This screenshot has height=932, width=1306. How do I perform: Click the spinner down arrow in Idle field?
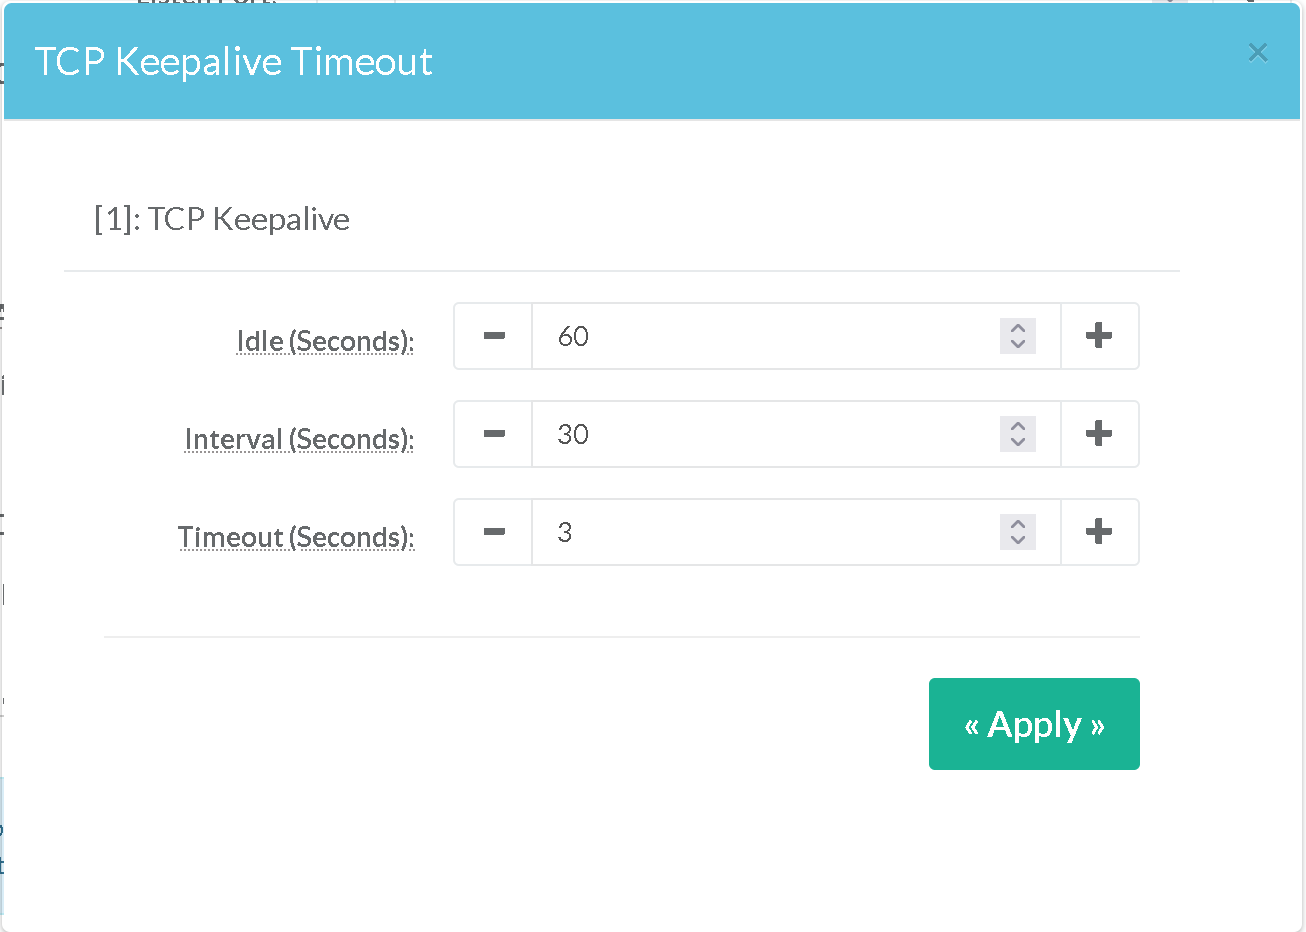[1018, 344]
